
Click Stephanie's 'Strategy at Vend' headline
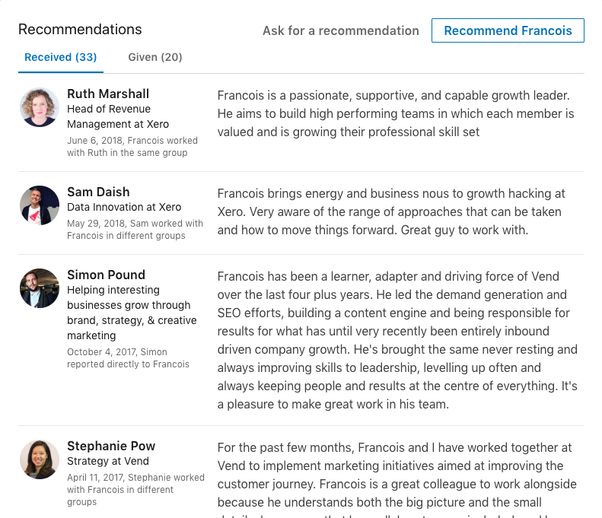[x=108, y=462]
